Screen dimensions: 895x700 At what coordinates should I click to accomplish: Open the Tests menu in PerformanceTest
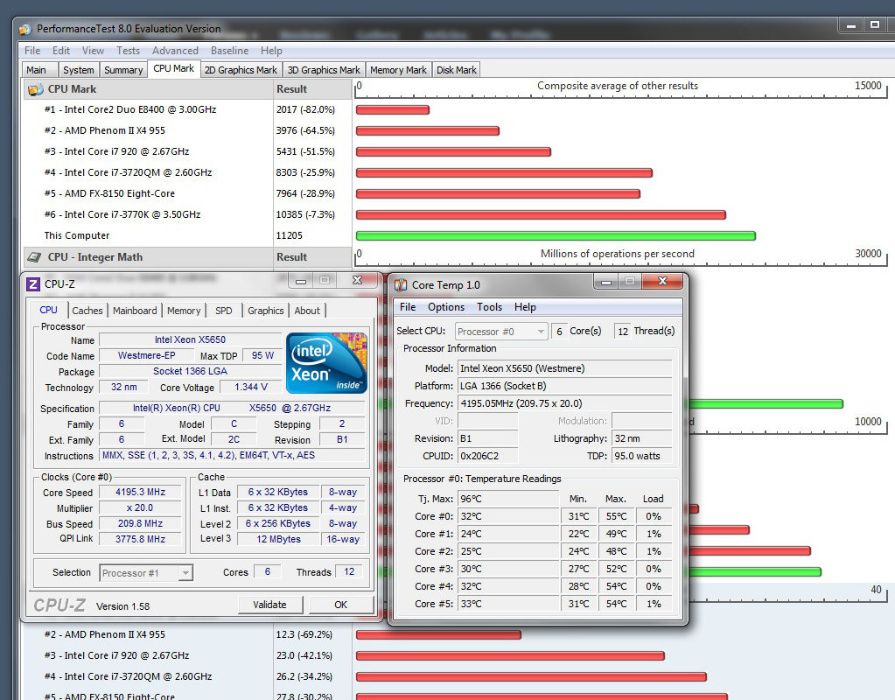pos(128,50)
